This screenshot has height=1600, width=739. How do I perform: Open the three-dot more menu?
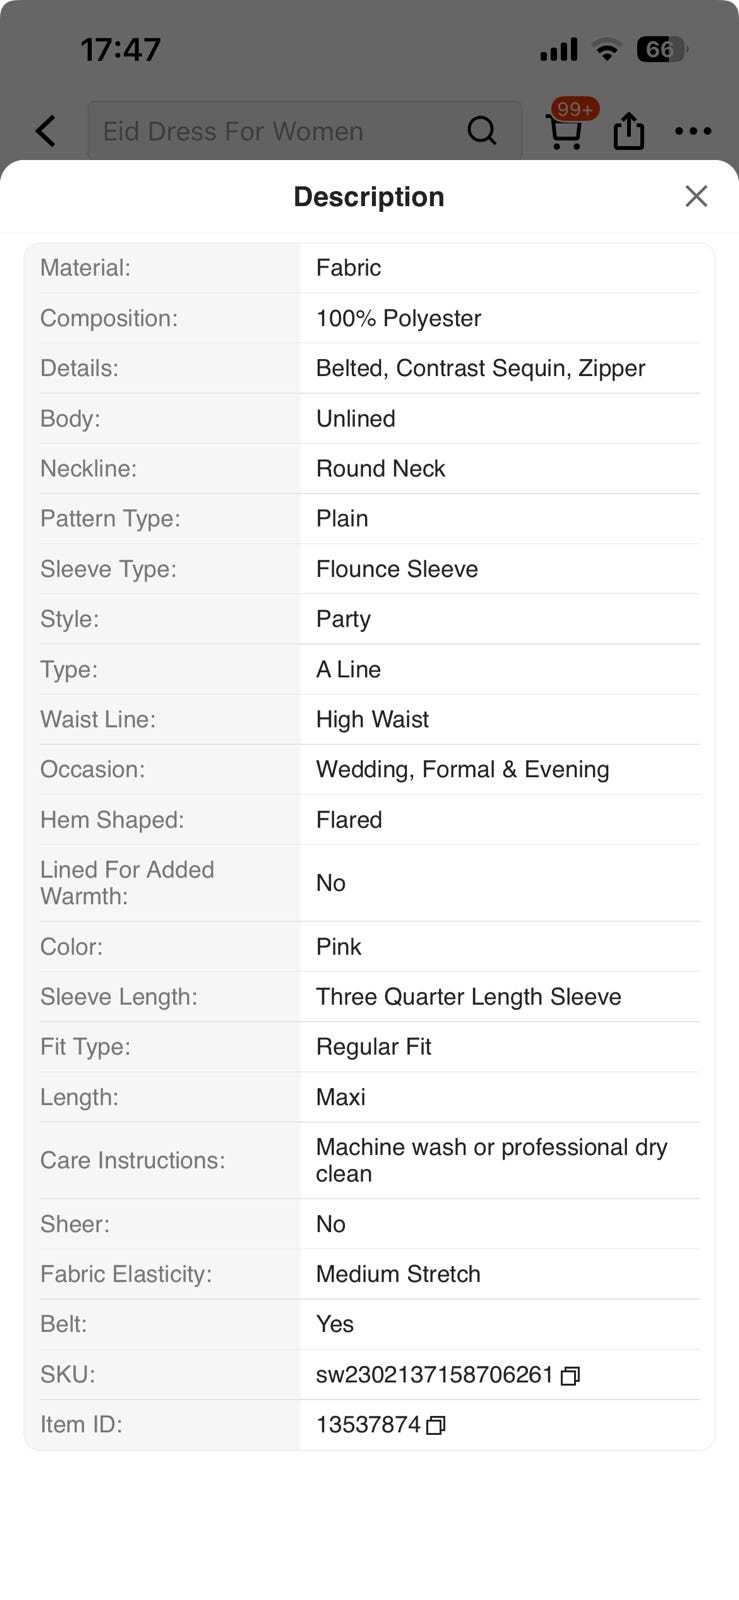(x=693, y=131)
